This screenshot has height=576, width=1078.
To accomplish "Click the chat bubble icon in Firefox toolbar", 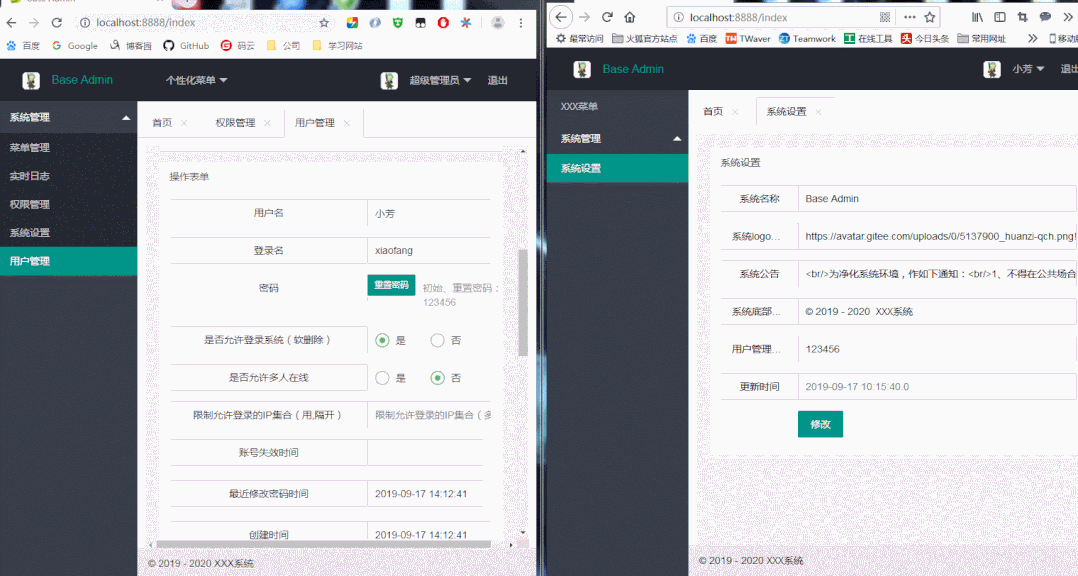I will (1046, 17).
